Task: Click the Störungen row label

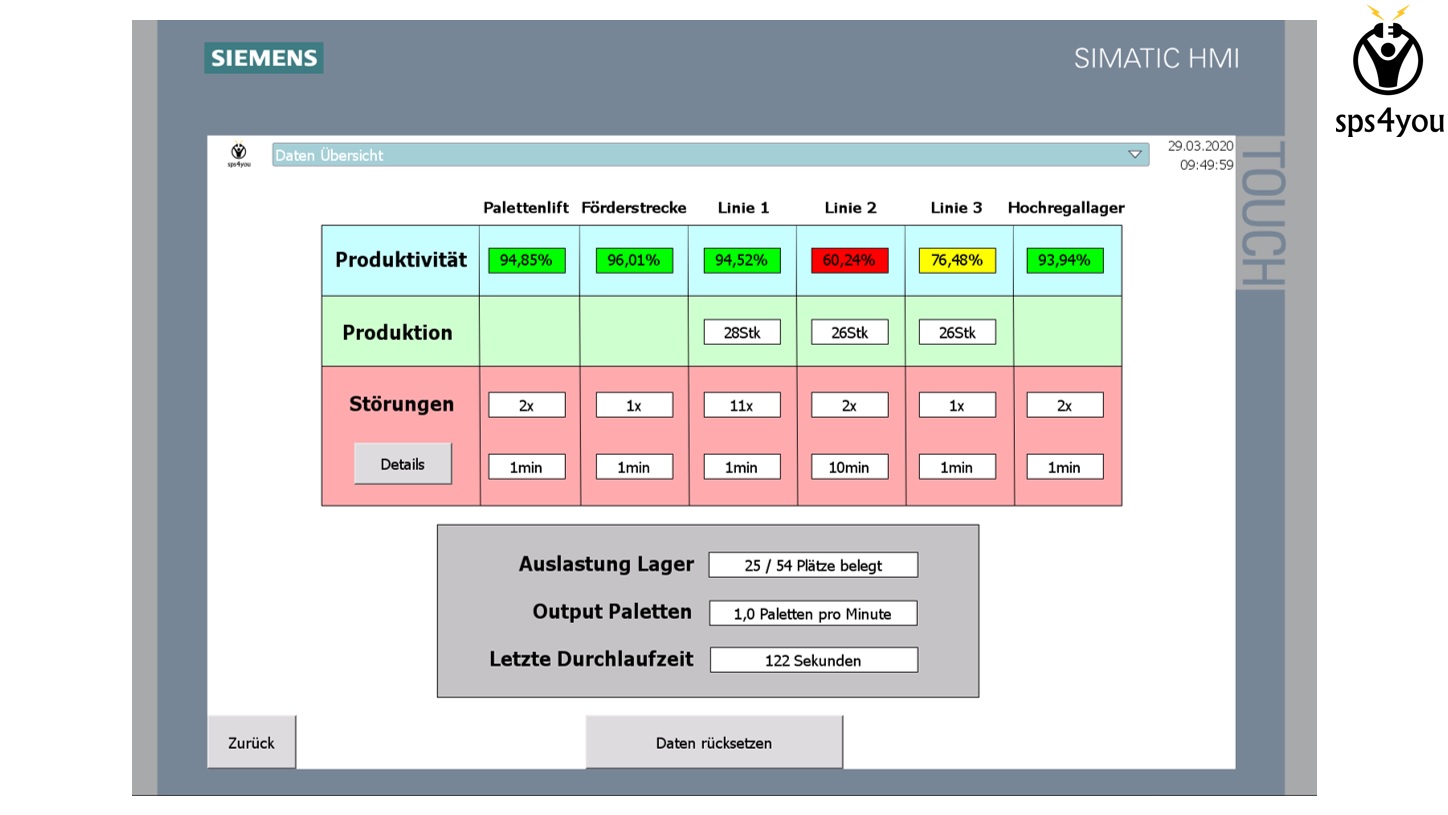Action: coord(401,404)
